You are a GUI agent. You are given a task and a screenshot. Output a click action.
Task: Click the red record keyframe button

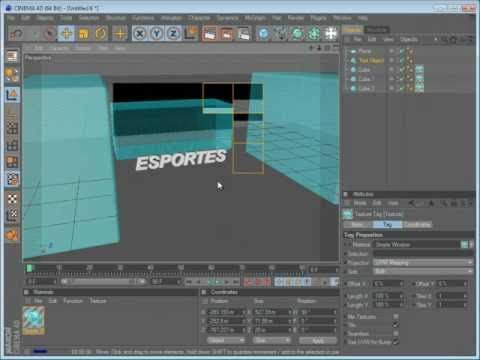coord(248,282)
